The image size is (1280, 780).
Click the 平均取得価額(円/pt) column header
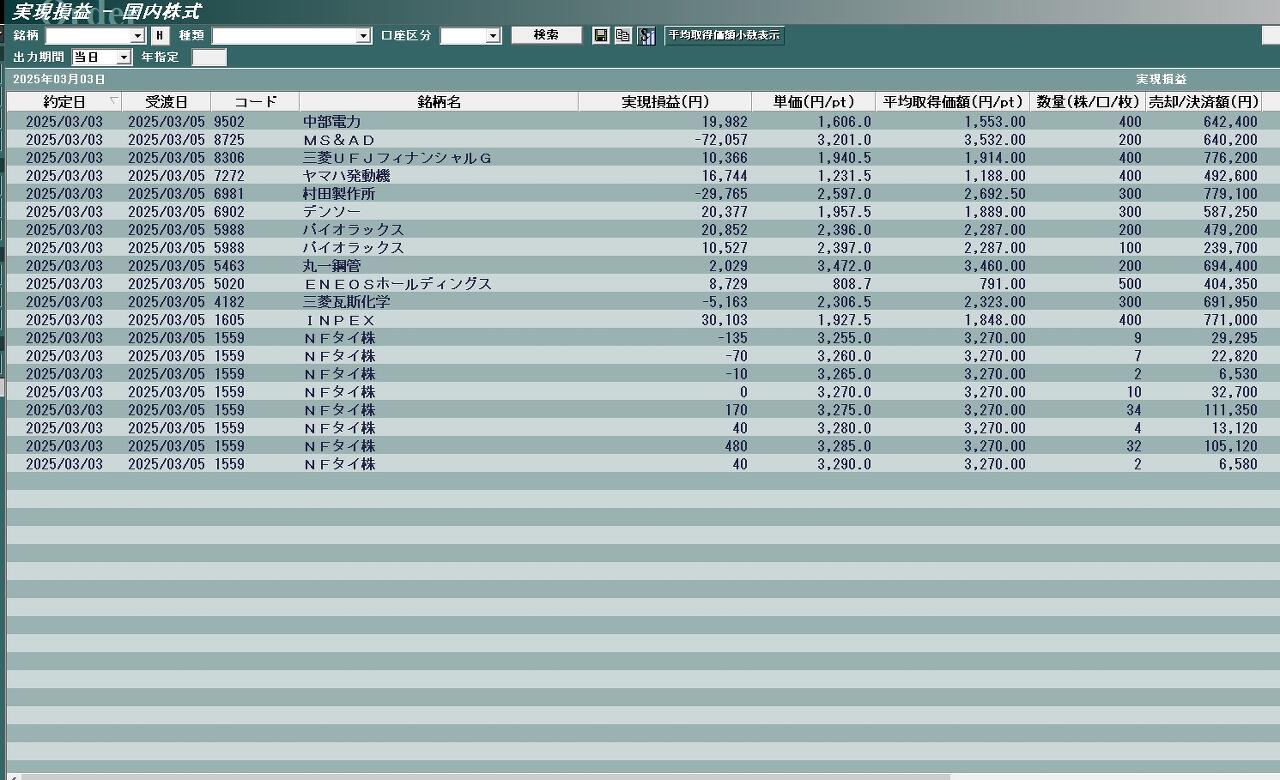(x=953, y=102)
